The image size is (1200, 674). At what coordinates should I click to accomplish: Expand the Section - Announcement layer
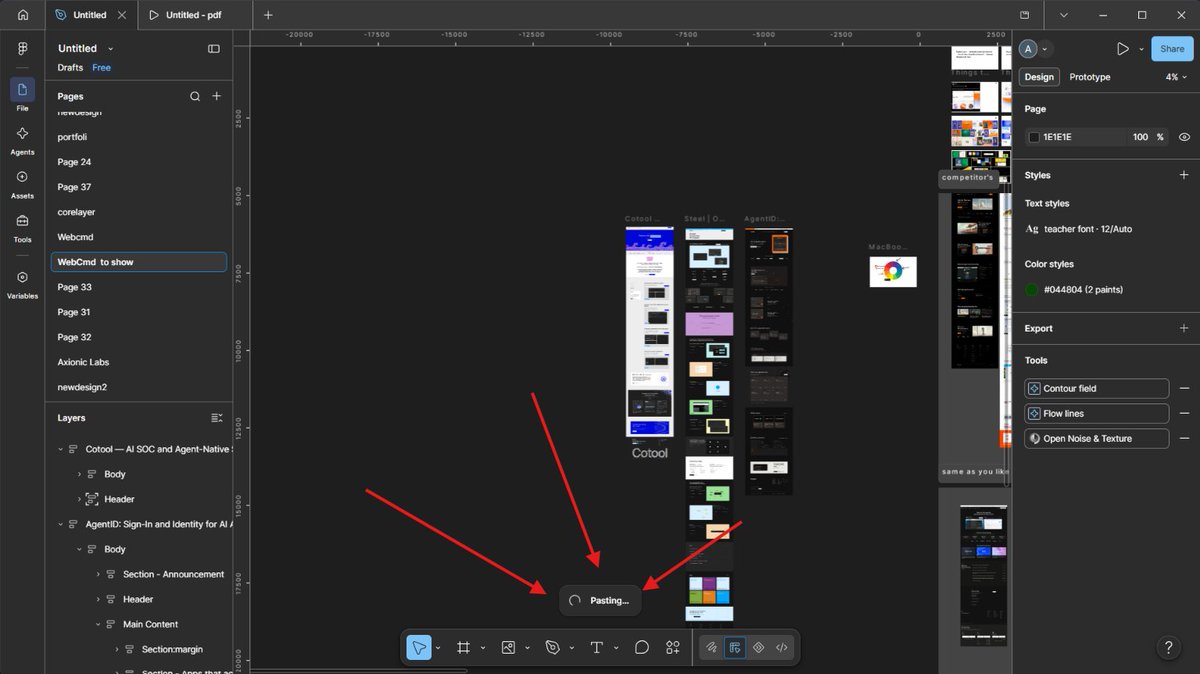tap(98, 574)
